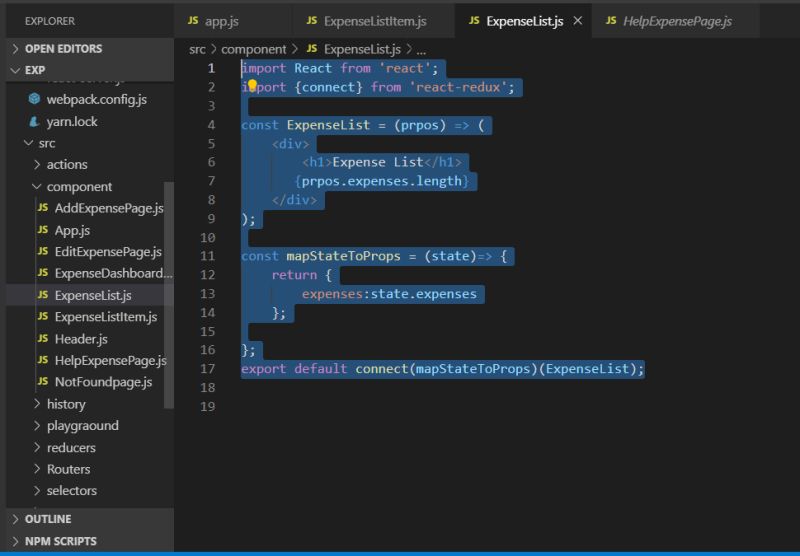800x556 pixels.
Task: Open Header.js in the explorer
Action: [81, 339]
